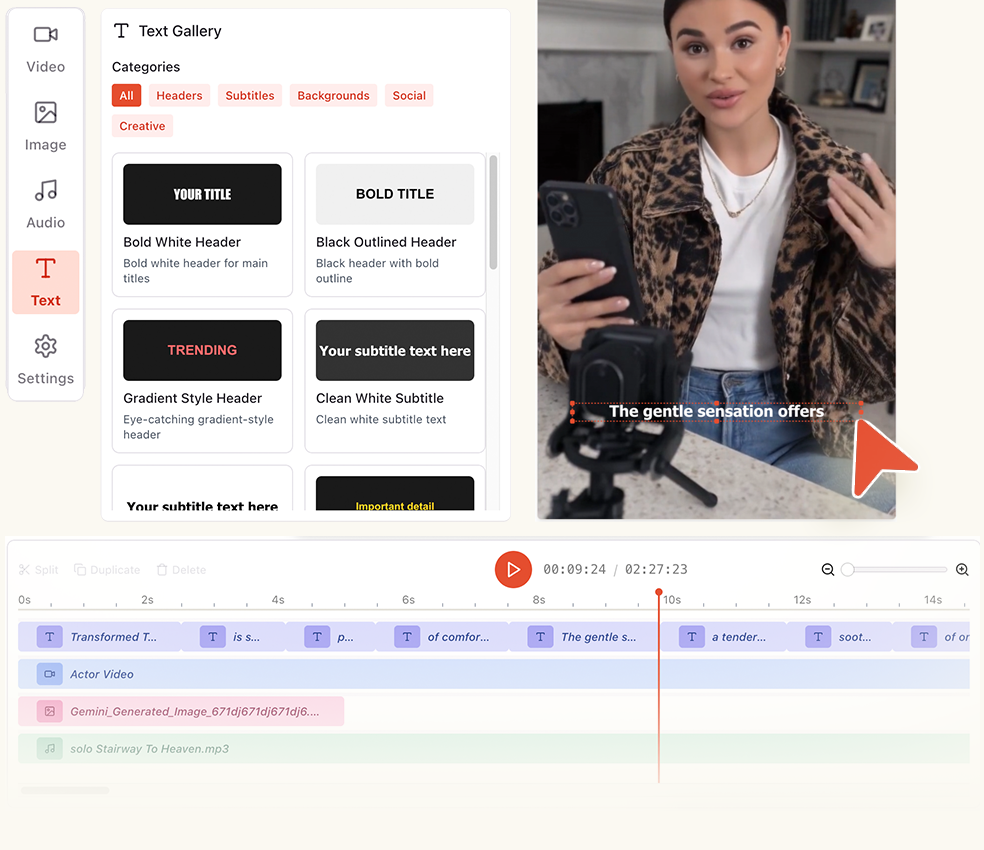This screenshot has width=984, height=850.
Task: Open Settings from the sidebar
Action: tap(45, 360)
